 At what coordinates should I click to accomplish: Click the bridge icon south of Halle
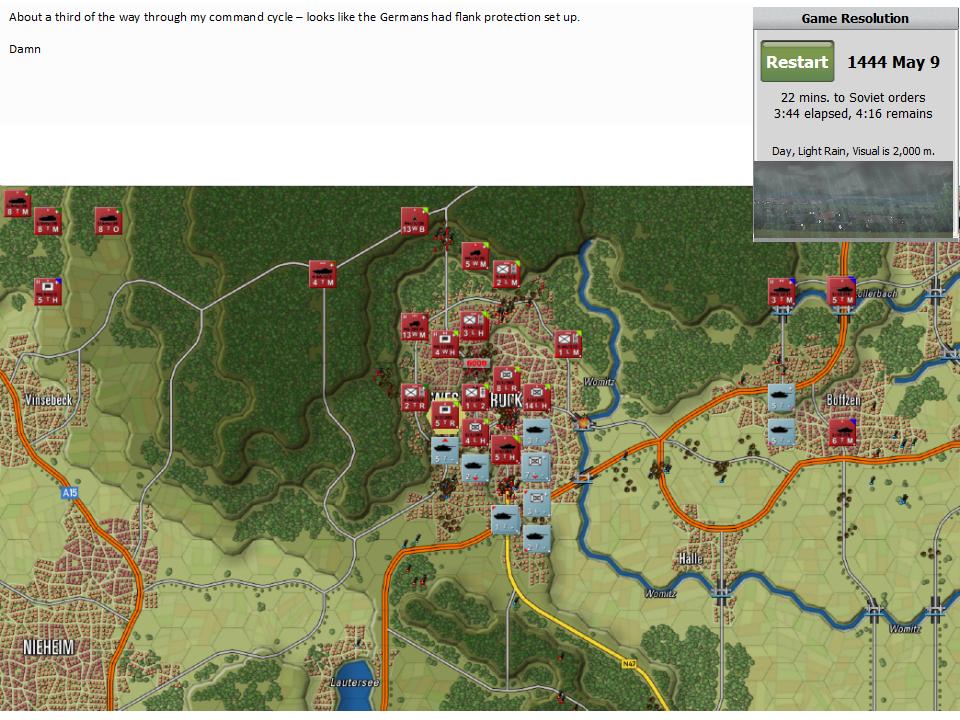(722, 591)
